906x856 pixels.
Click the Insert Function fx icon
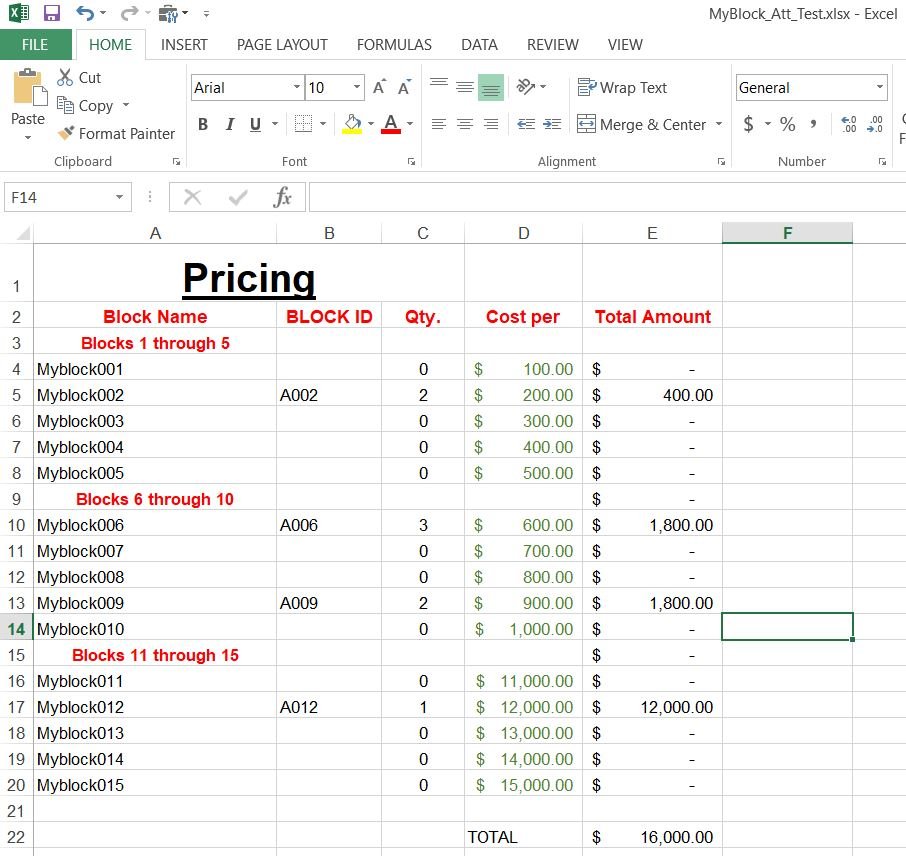[283, 198]
